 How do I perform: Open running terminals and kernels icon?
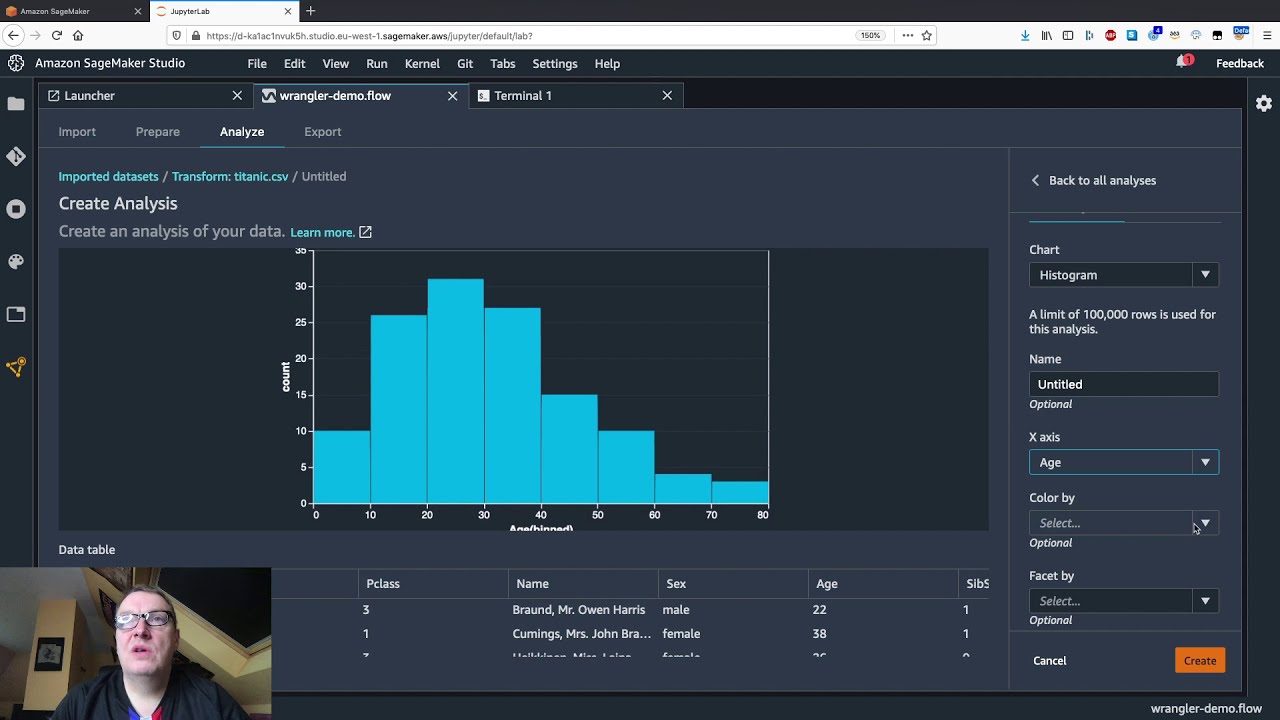(16, 209)
